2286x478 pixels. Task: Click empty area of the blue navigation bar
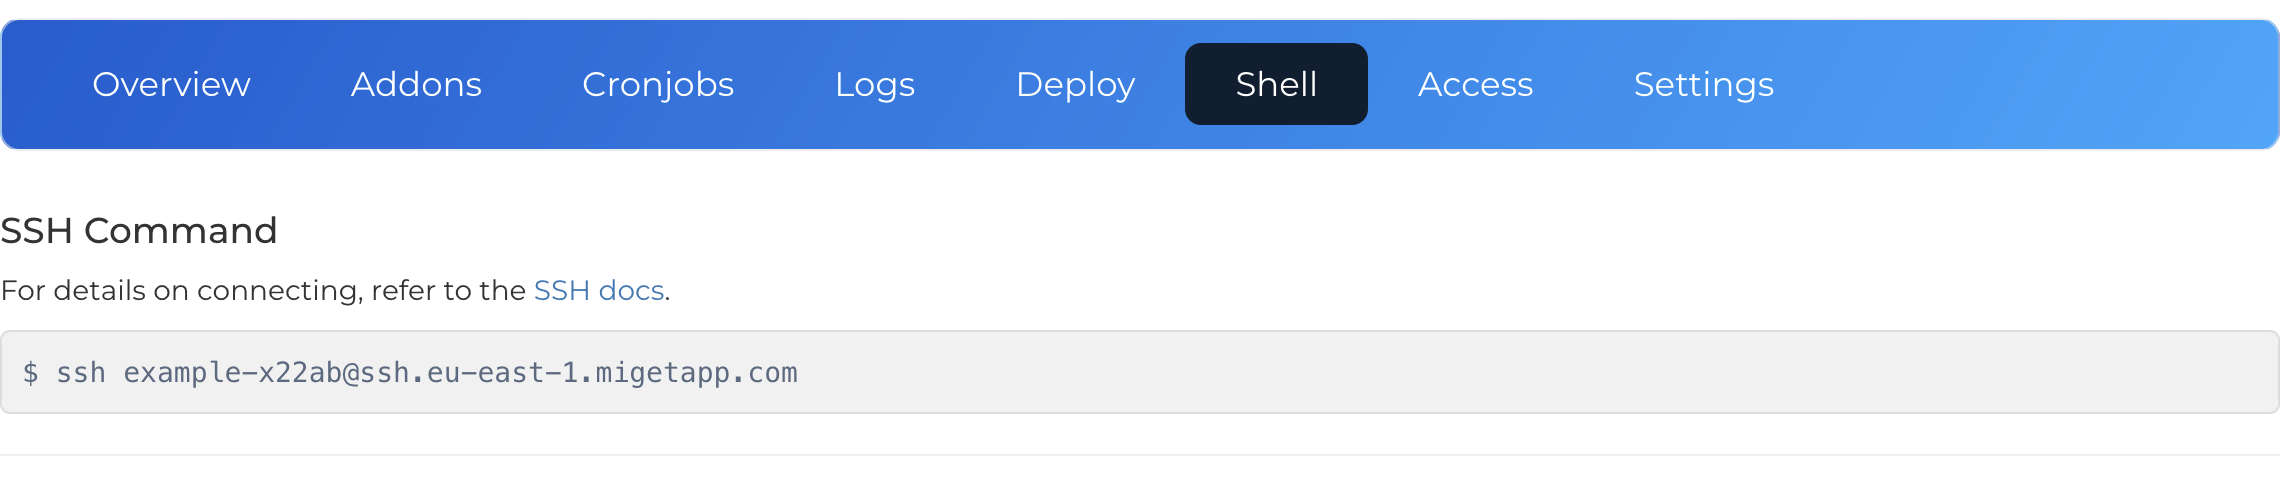pos(2030,84)
